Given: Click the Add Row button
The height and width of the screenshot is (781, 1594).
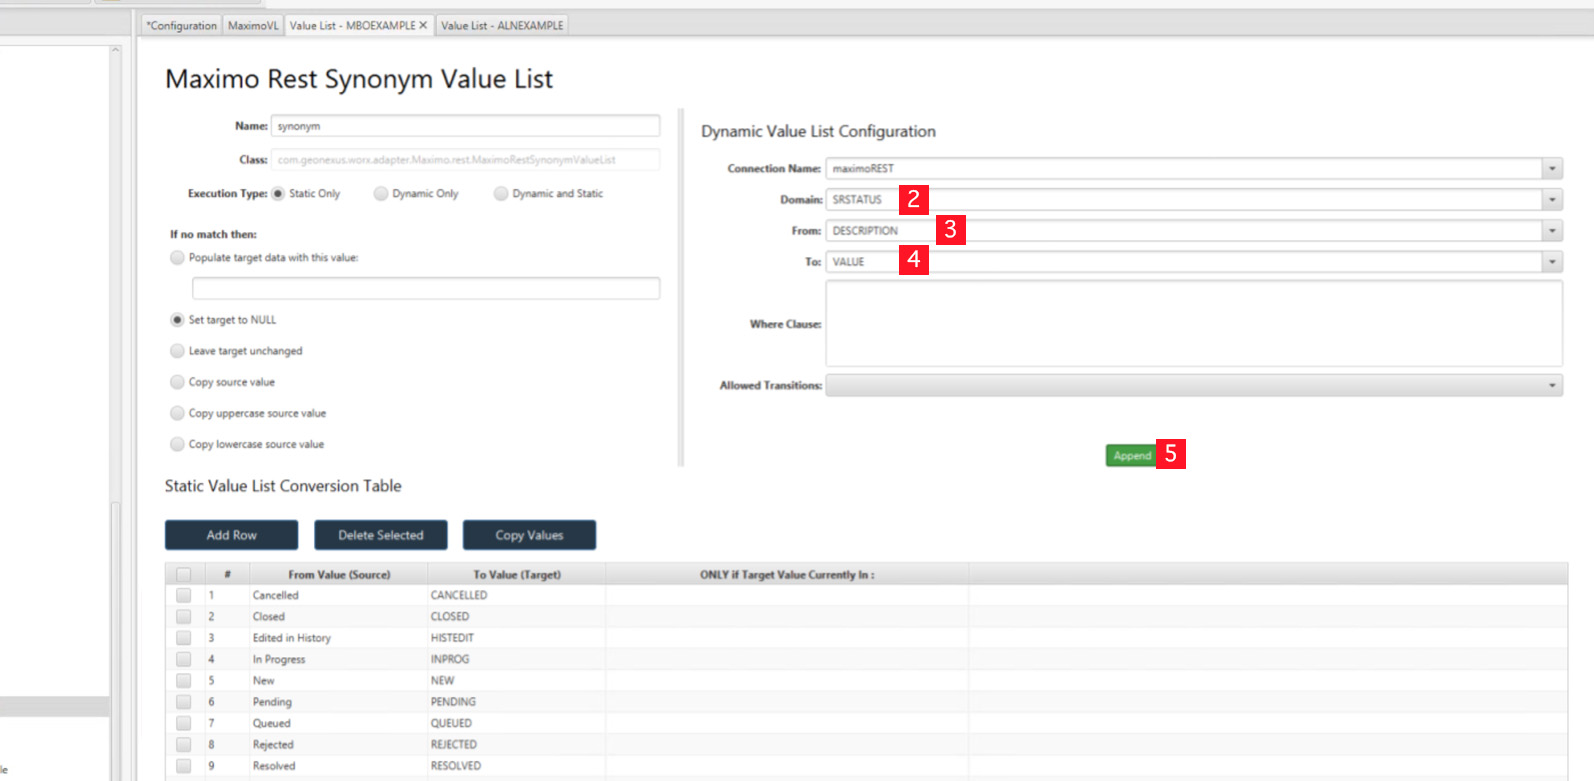Looking at the screenshot, I should [231, 535].
